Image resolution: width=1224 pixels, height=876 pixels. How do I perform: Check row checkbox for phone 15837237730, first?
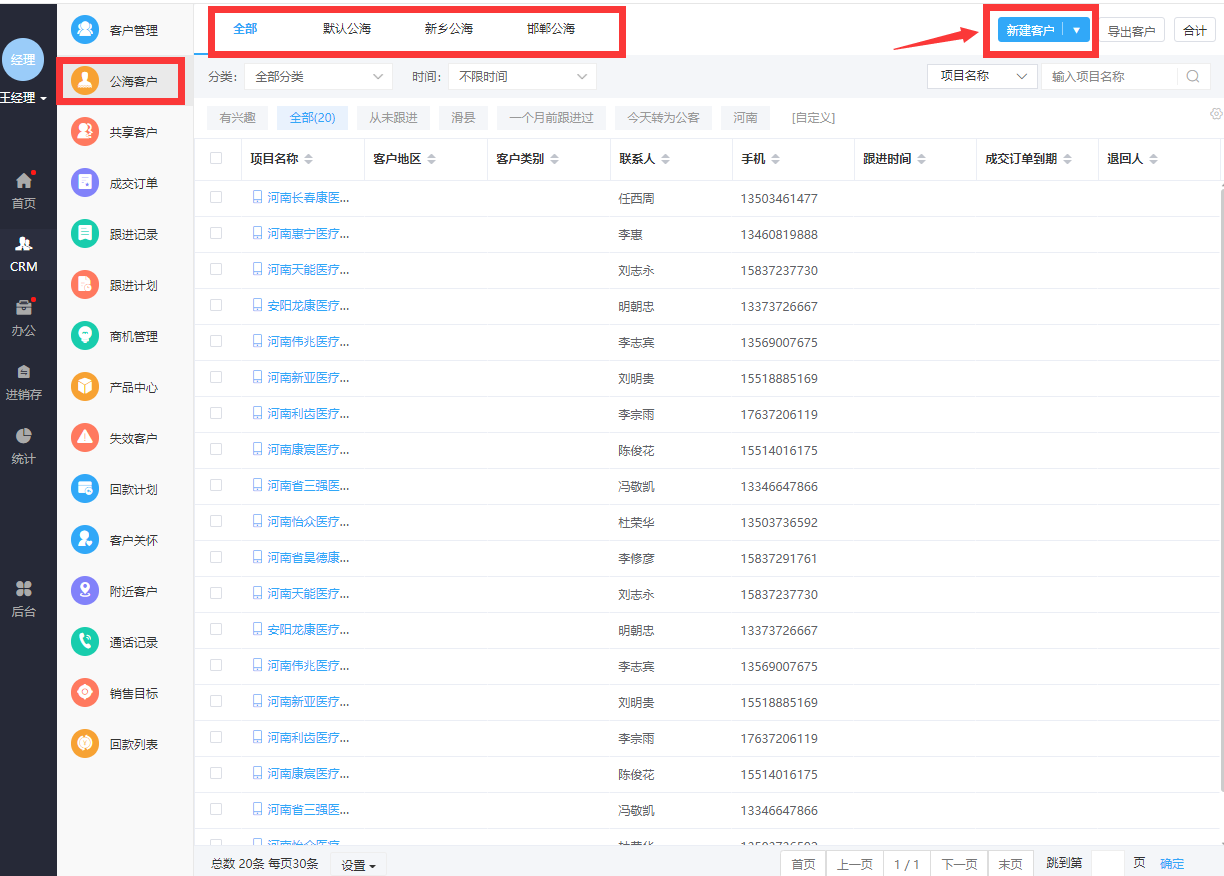pyautogui.click(x=216, y=269)
